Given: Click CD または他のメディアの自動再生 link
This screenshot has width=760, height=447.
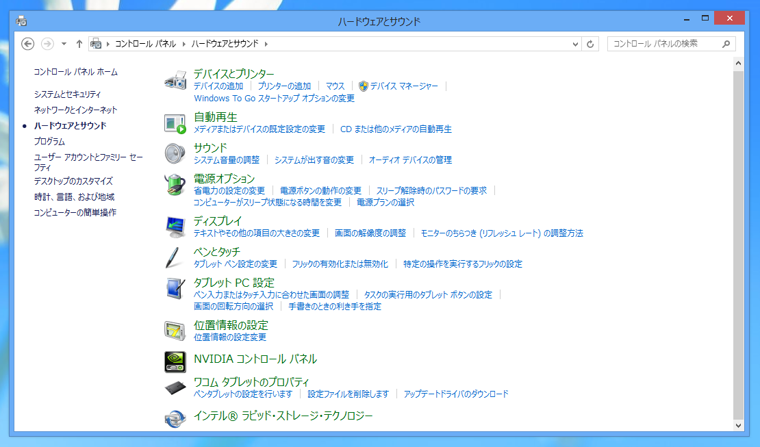Looking at the screenshot, I should (396, 129).
